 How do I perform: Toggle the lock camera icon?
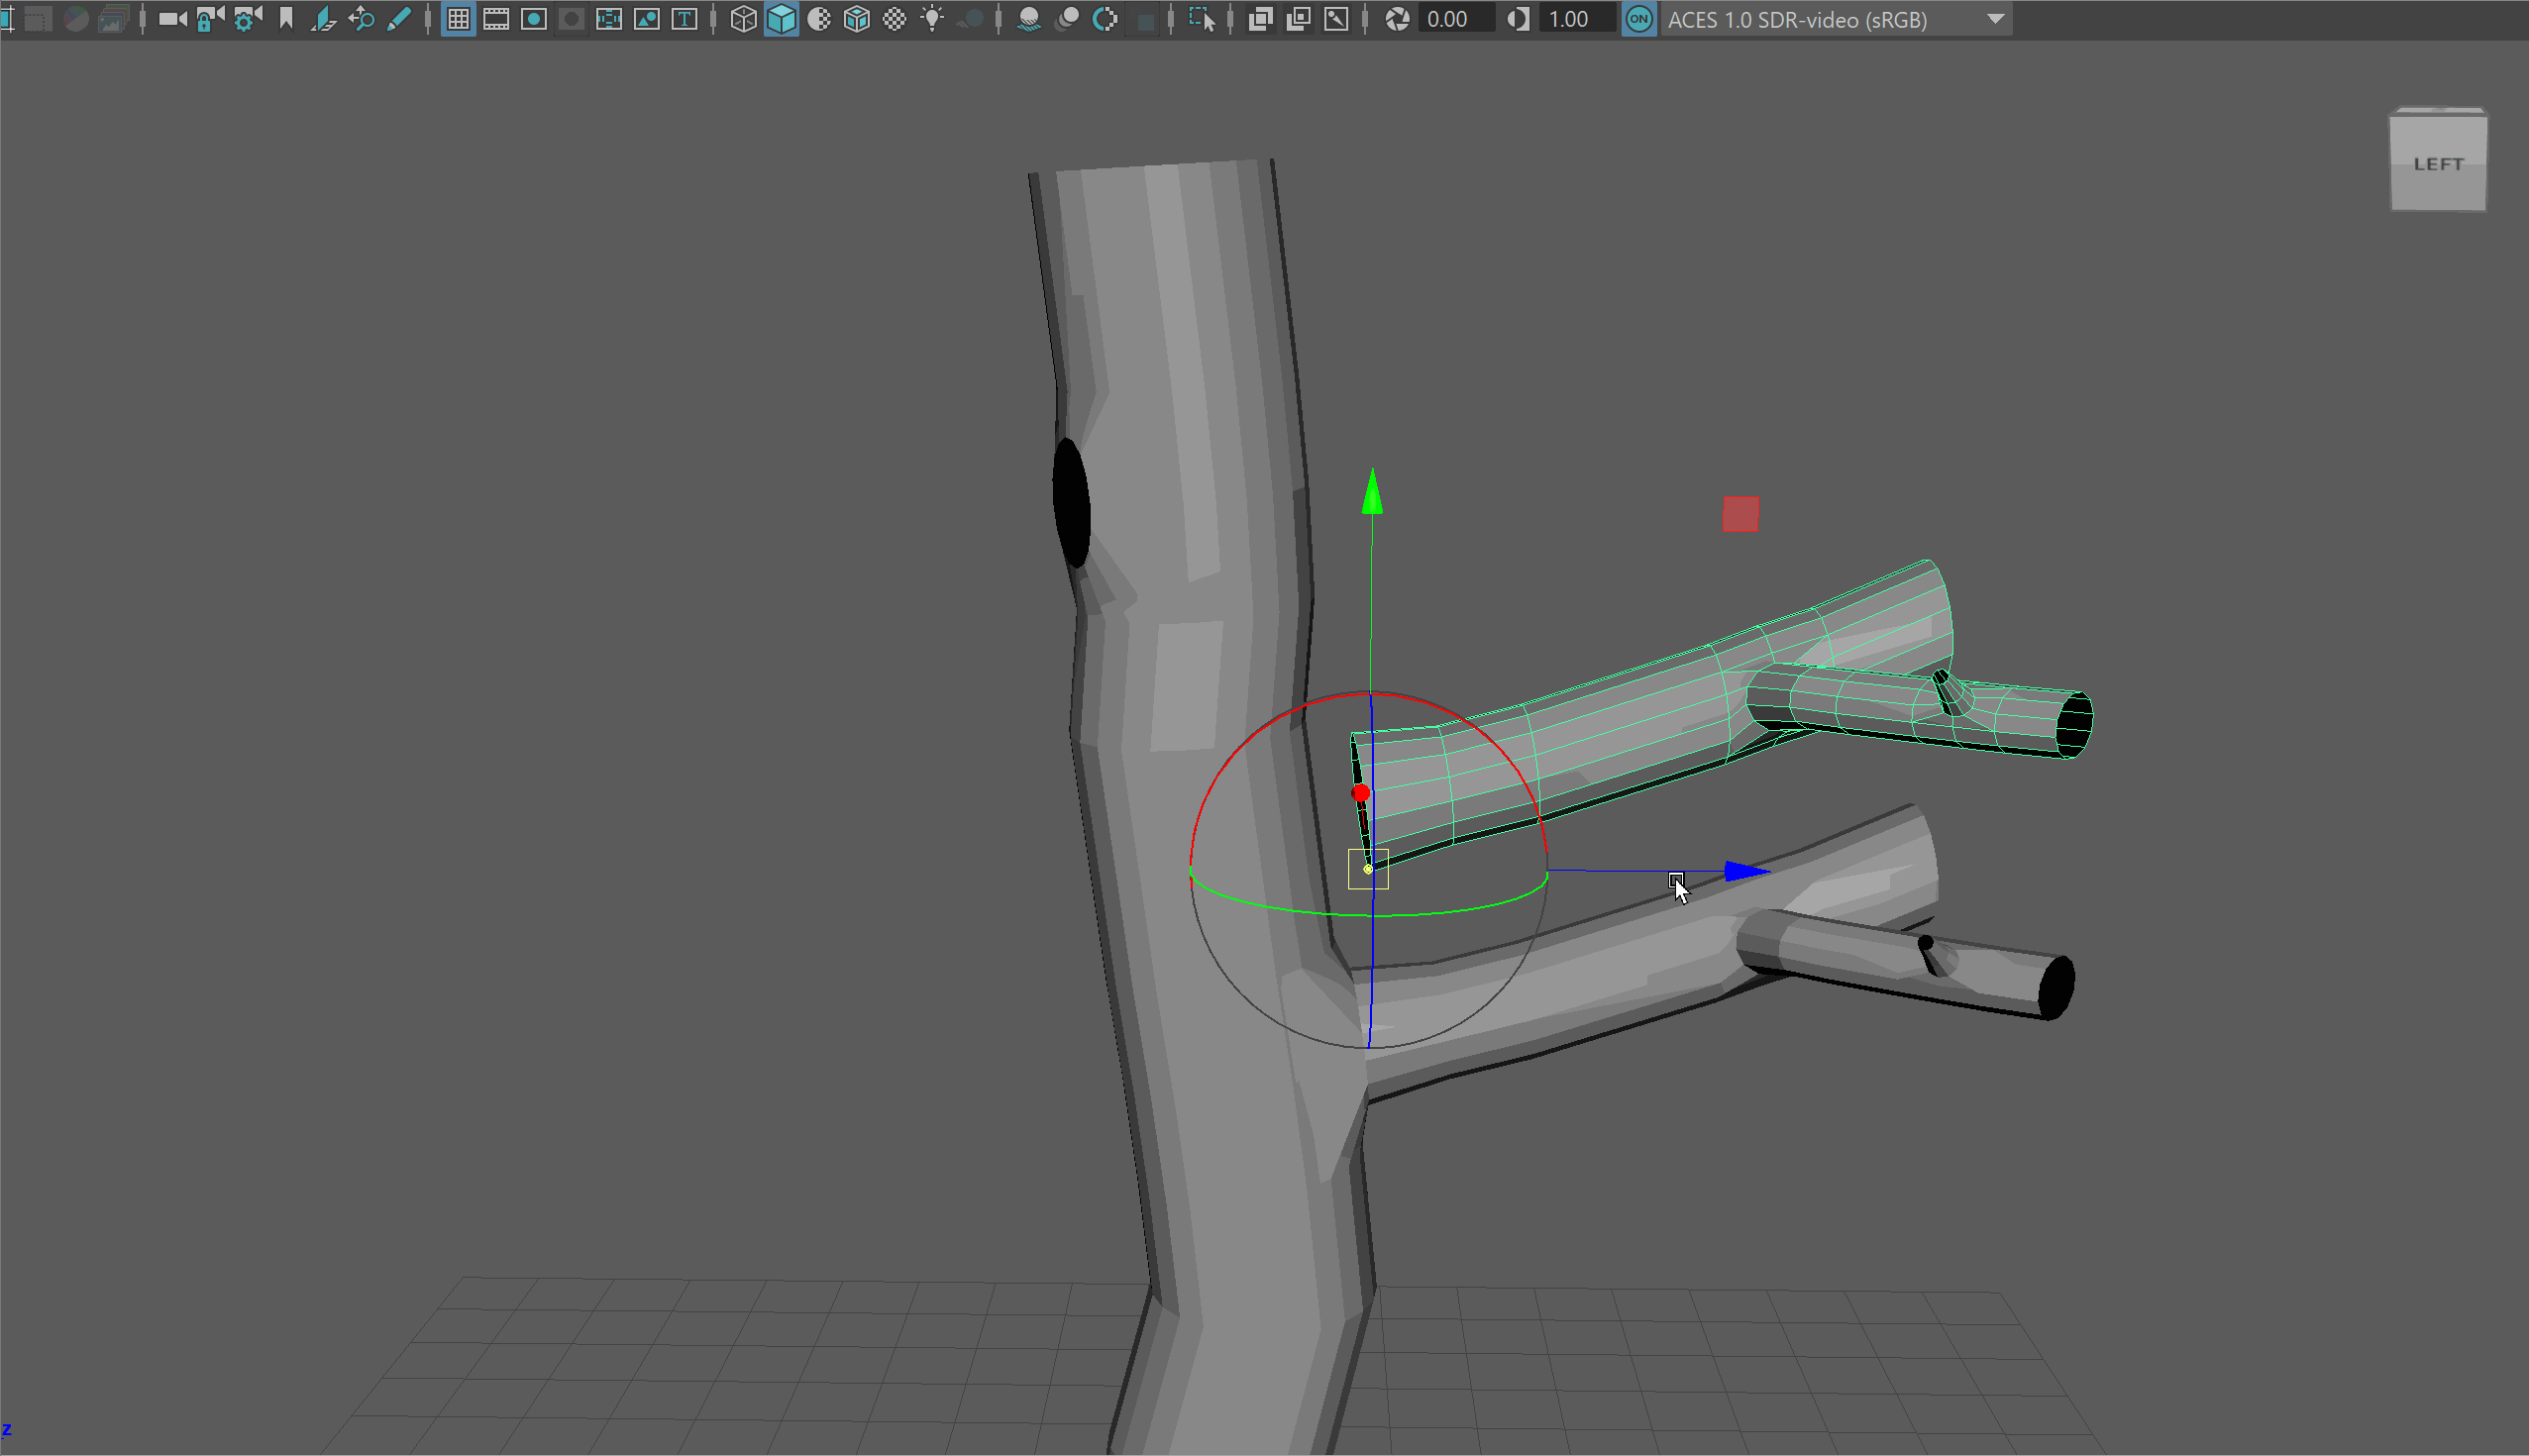click(209, 19)
